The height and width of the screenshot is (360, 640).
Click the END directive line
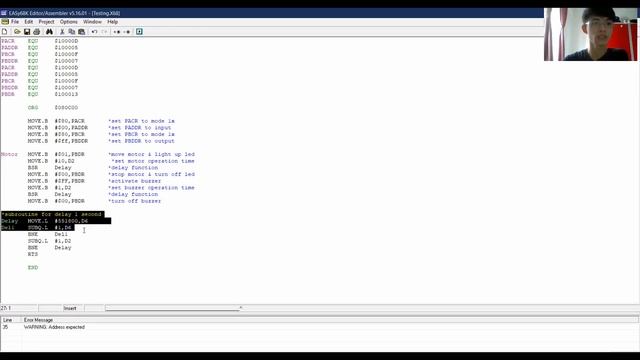coord(33,268)
